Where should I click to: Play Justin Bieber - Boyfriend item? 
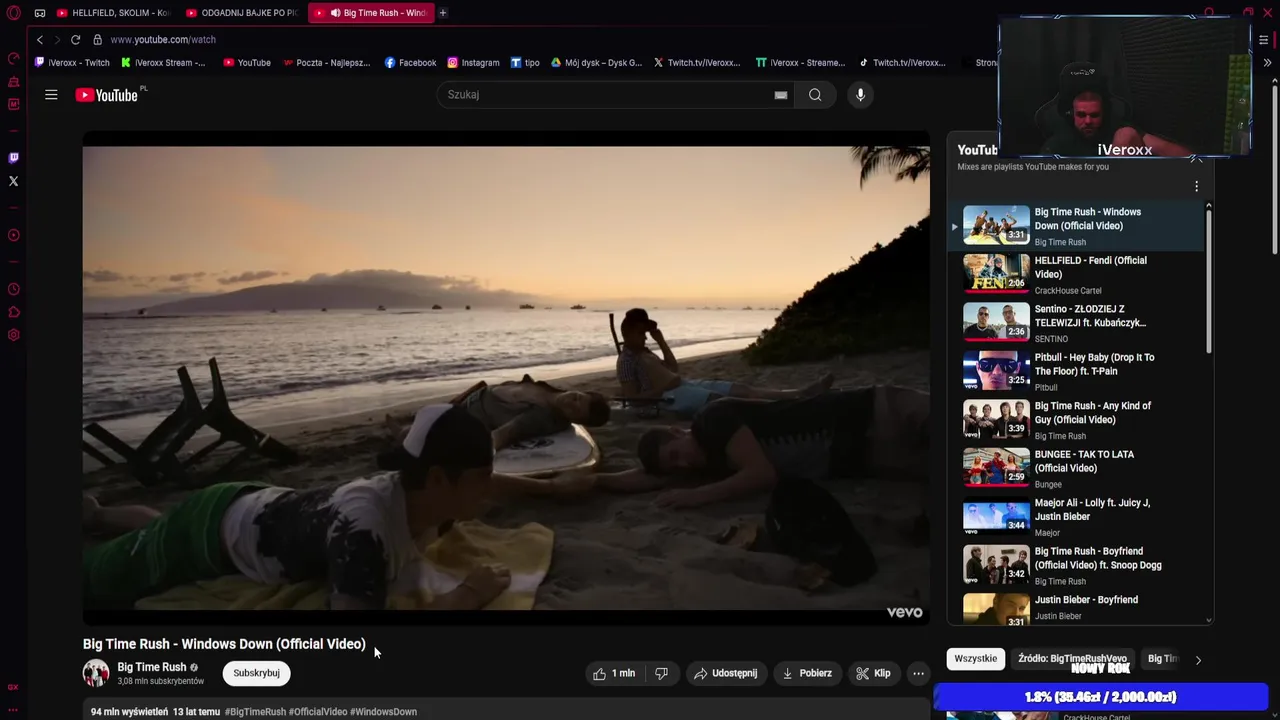pos(1076,608)
